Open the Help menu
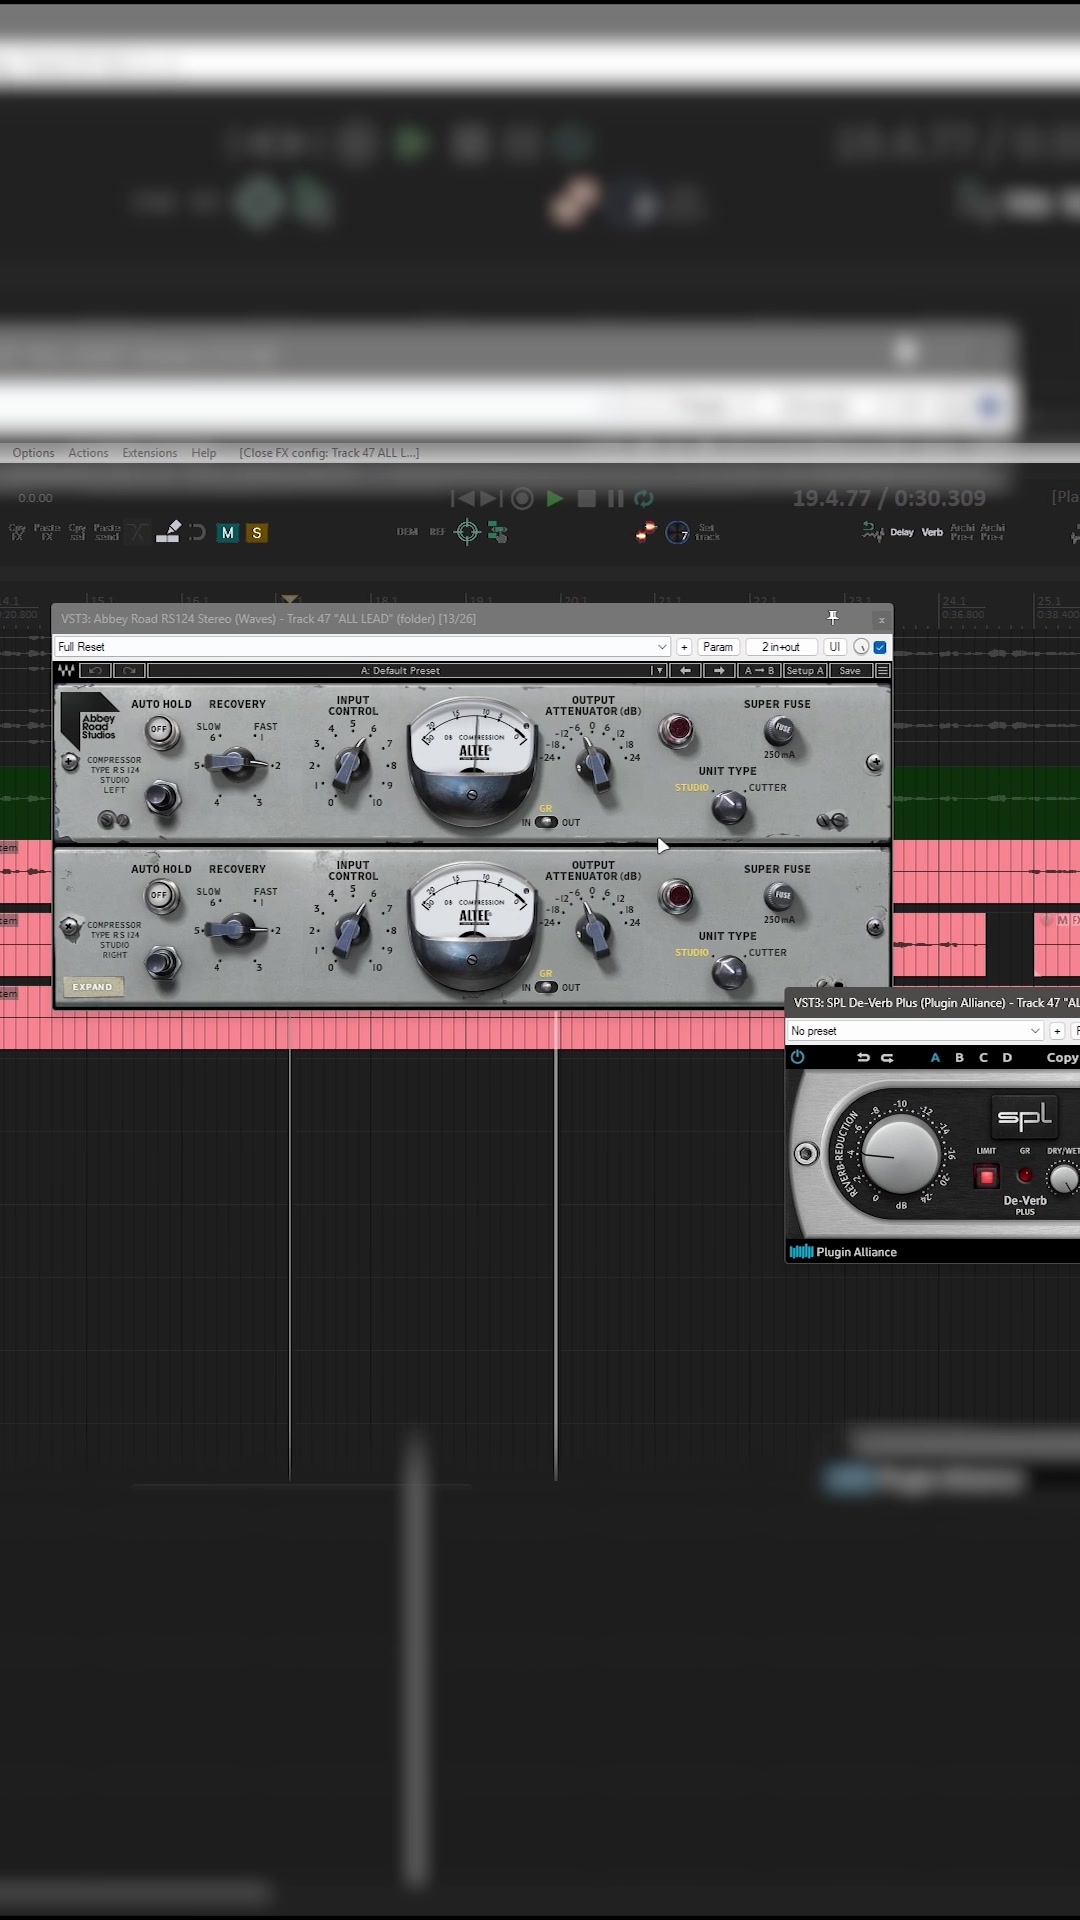The width and height of the screenshot is (1080, 1920). (x=204, y=453)
